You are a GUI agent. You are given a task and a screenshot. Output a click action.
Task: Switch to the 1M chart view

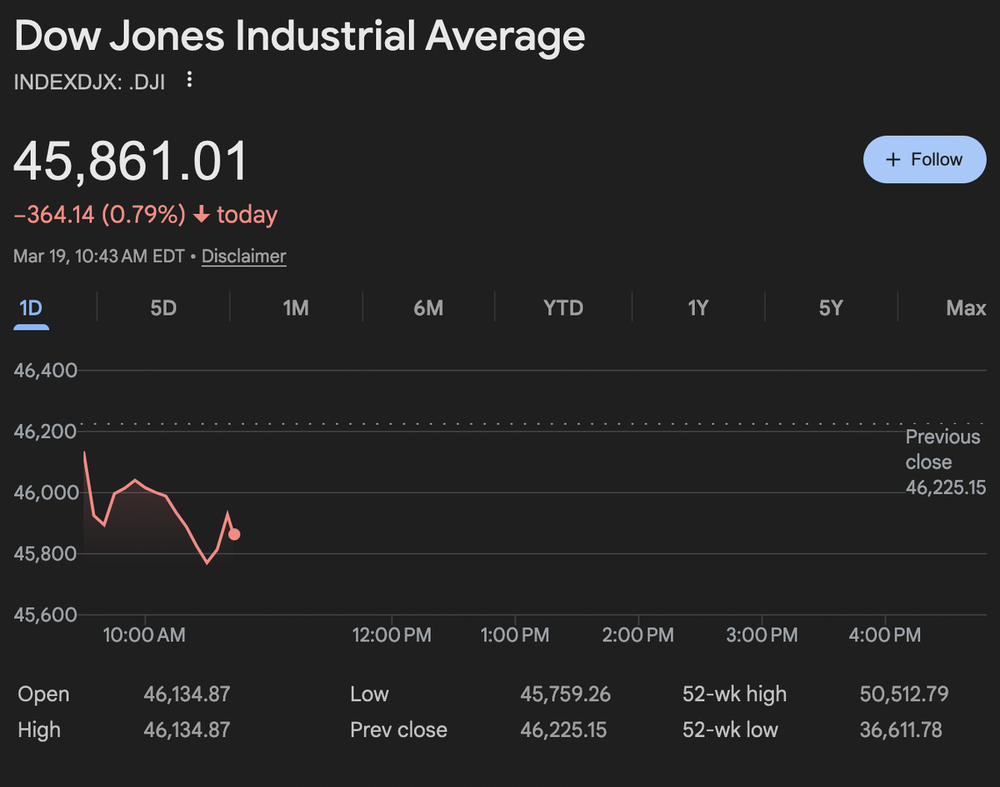point(296,308)
